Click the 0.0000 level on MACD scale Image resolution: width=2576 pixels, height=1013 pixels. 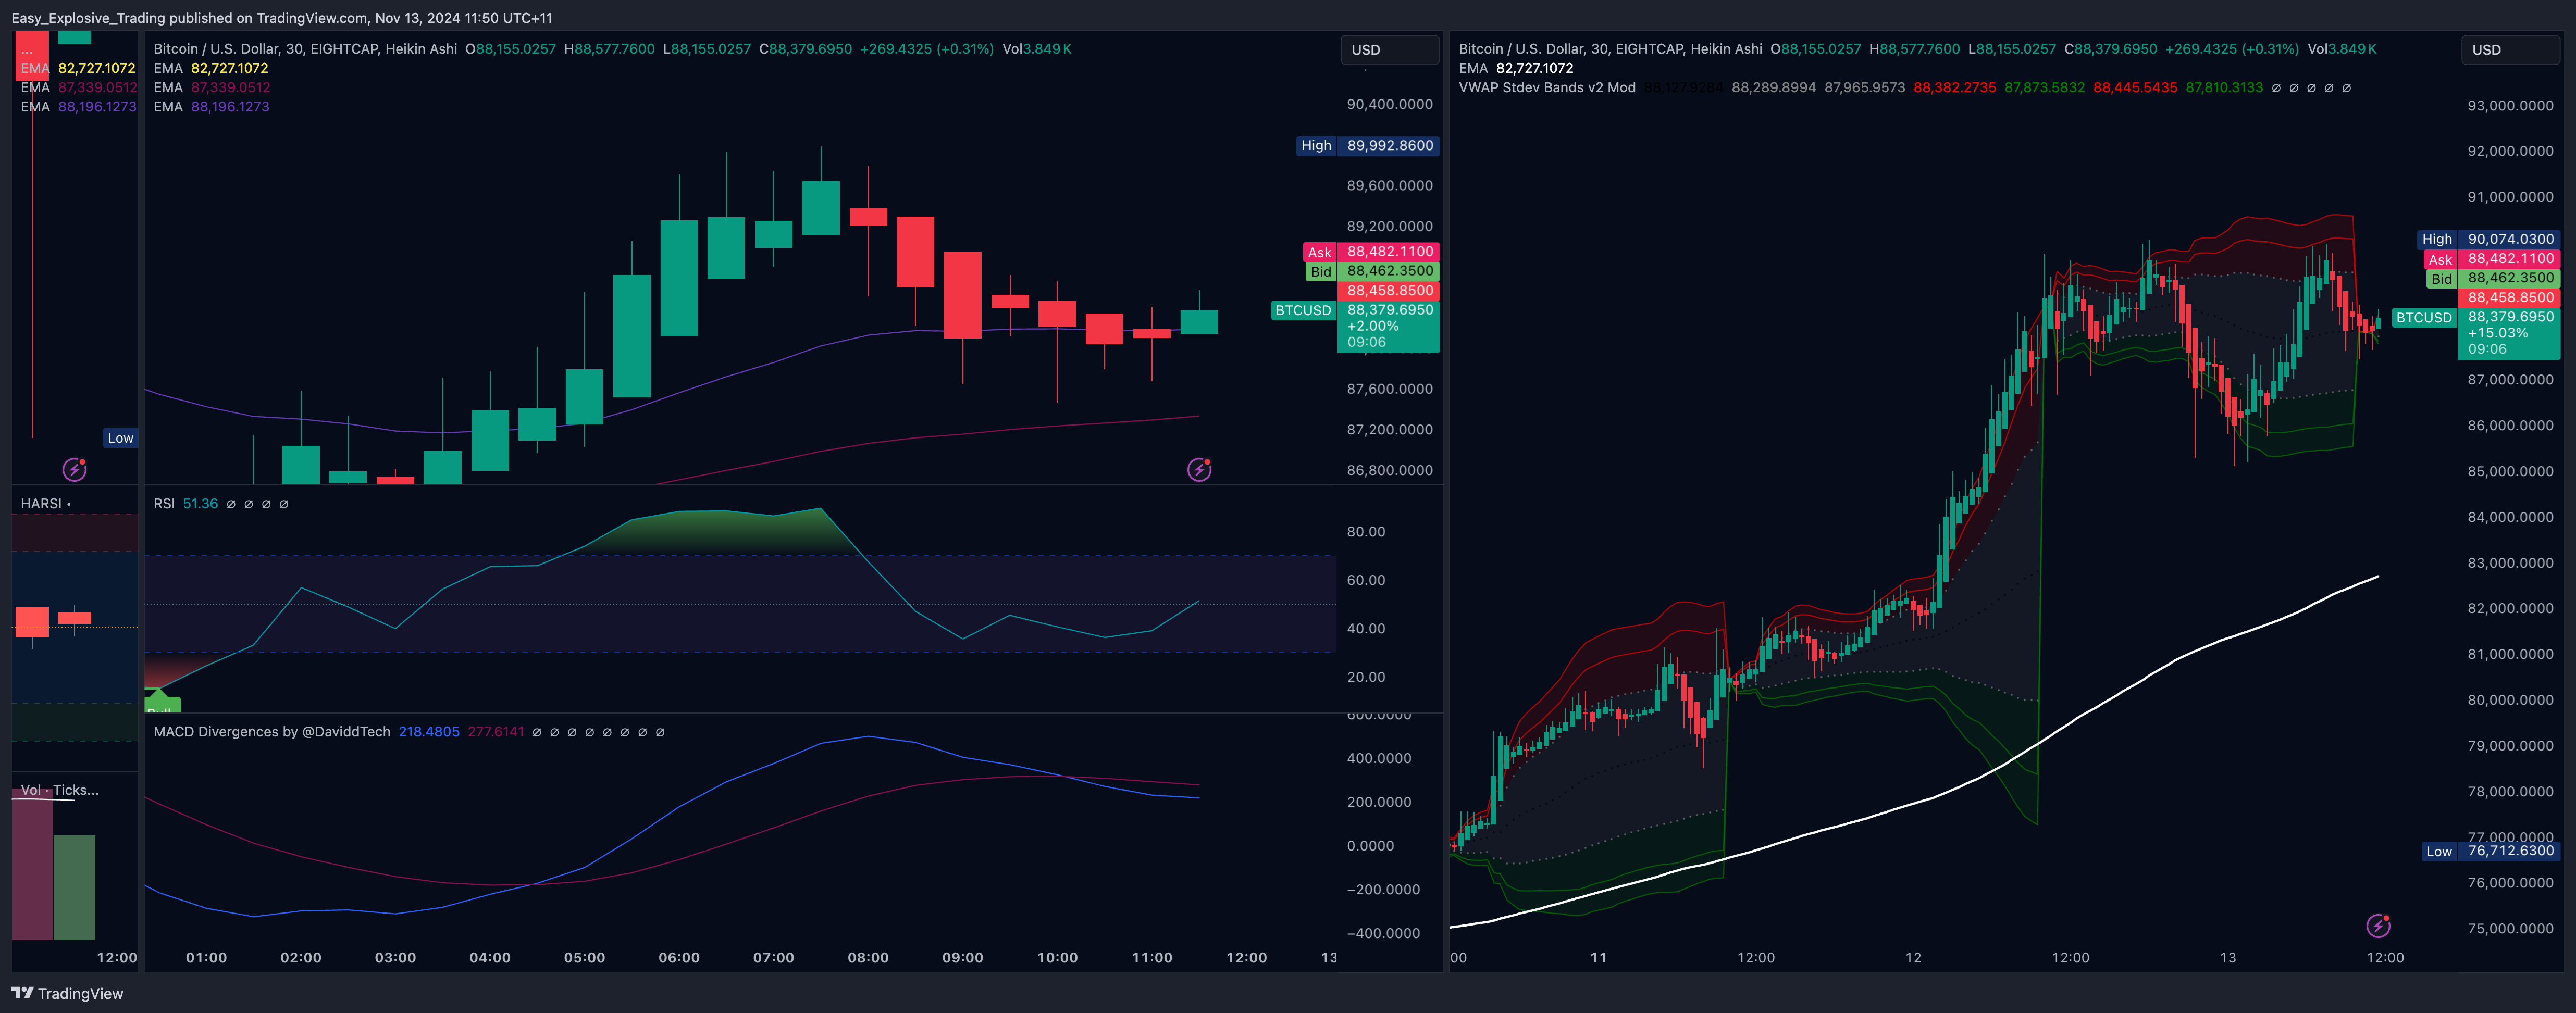(1370, 846)
